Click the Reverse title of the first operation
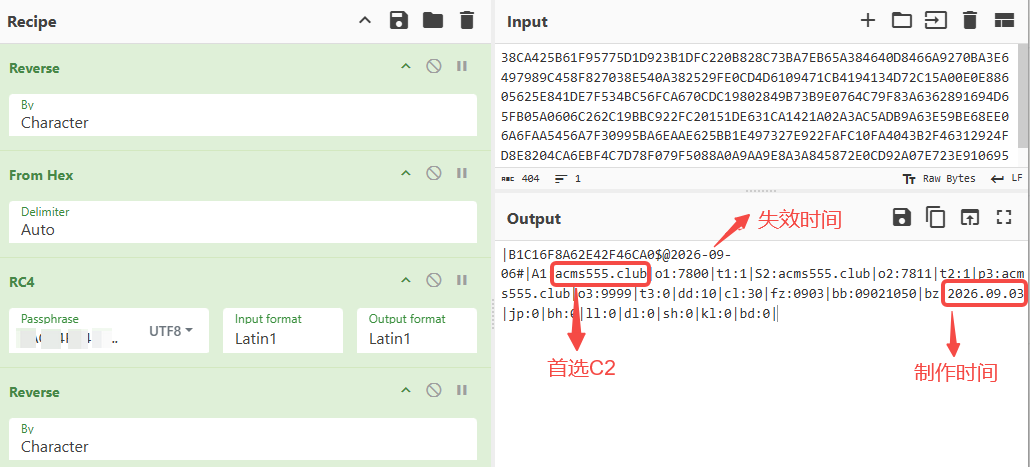The height and width of the screenshot is (467, 1030). (34, 68)
